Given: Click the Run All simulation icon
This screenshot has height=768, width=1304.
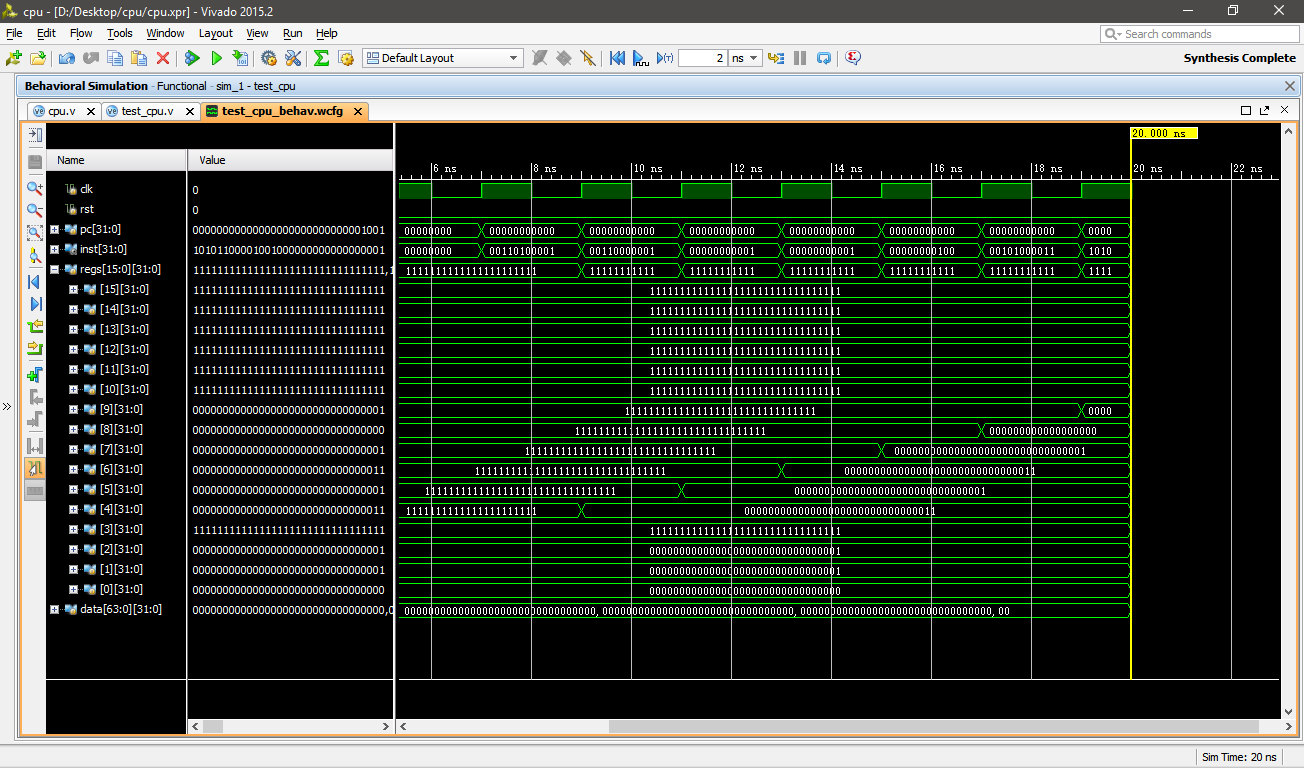Looking at the screenshot, I should (641, 58).
